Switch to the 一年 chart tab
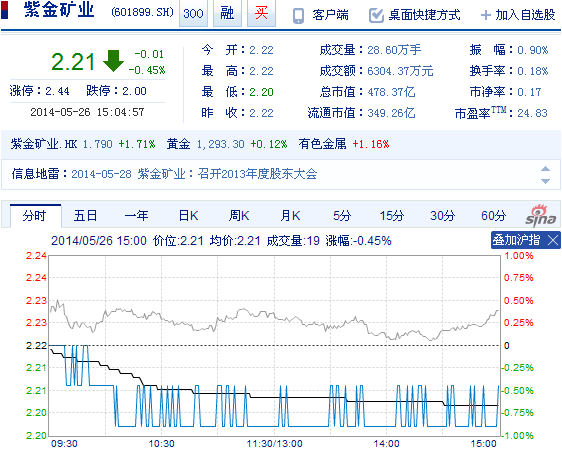This screenshot has height=450, width=562. [137, 216]
